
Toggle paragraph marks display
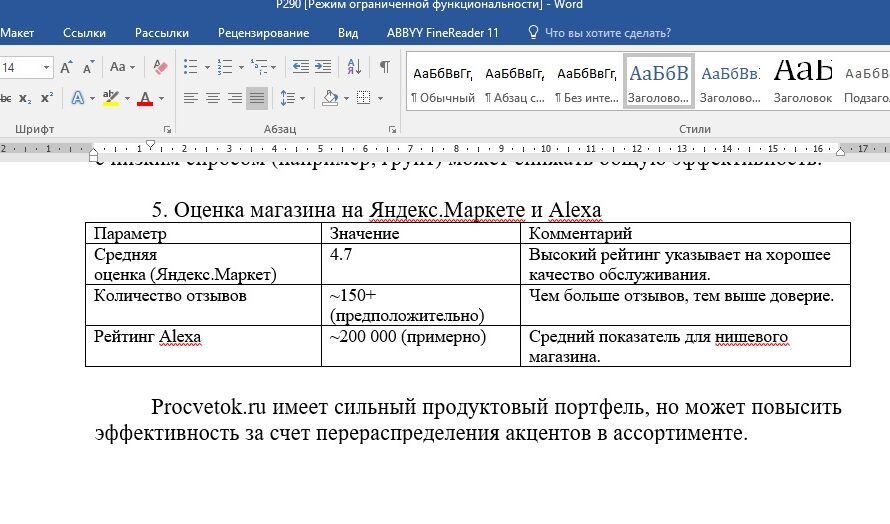tap(384, 67)
